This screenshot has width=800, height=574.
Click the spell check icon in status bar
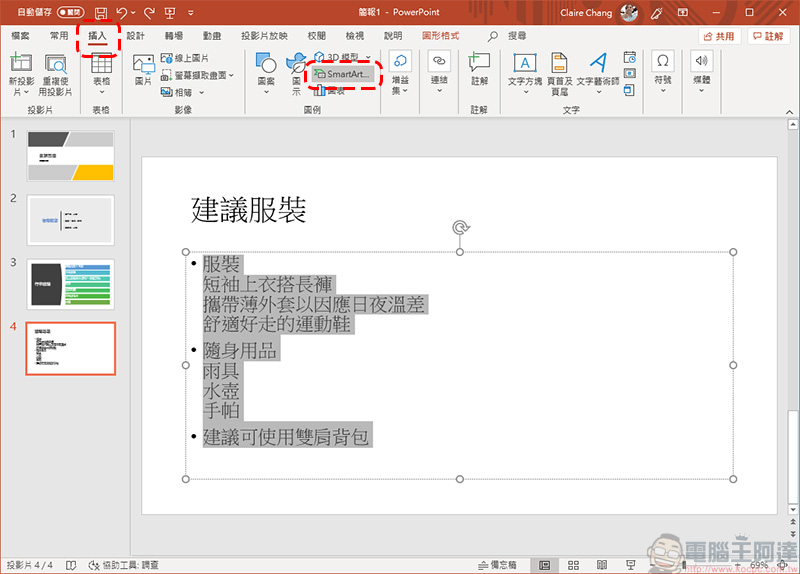tap(71, 565)
